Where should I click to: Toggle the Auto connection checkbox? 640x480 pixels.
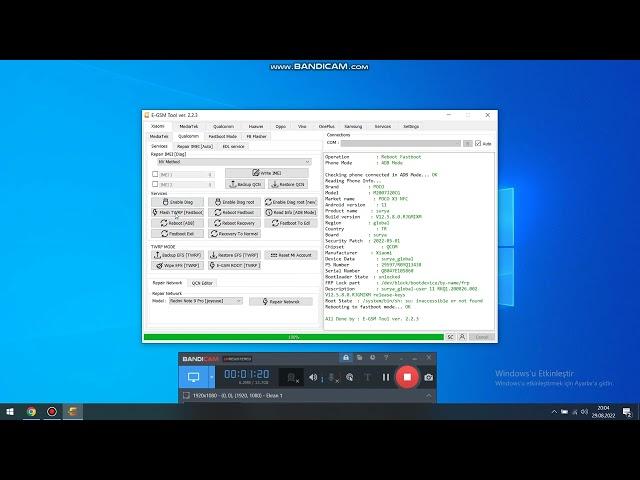tap(478, 144)
